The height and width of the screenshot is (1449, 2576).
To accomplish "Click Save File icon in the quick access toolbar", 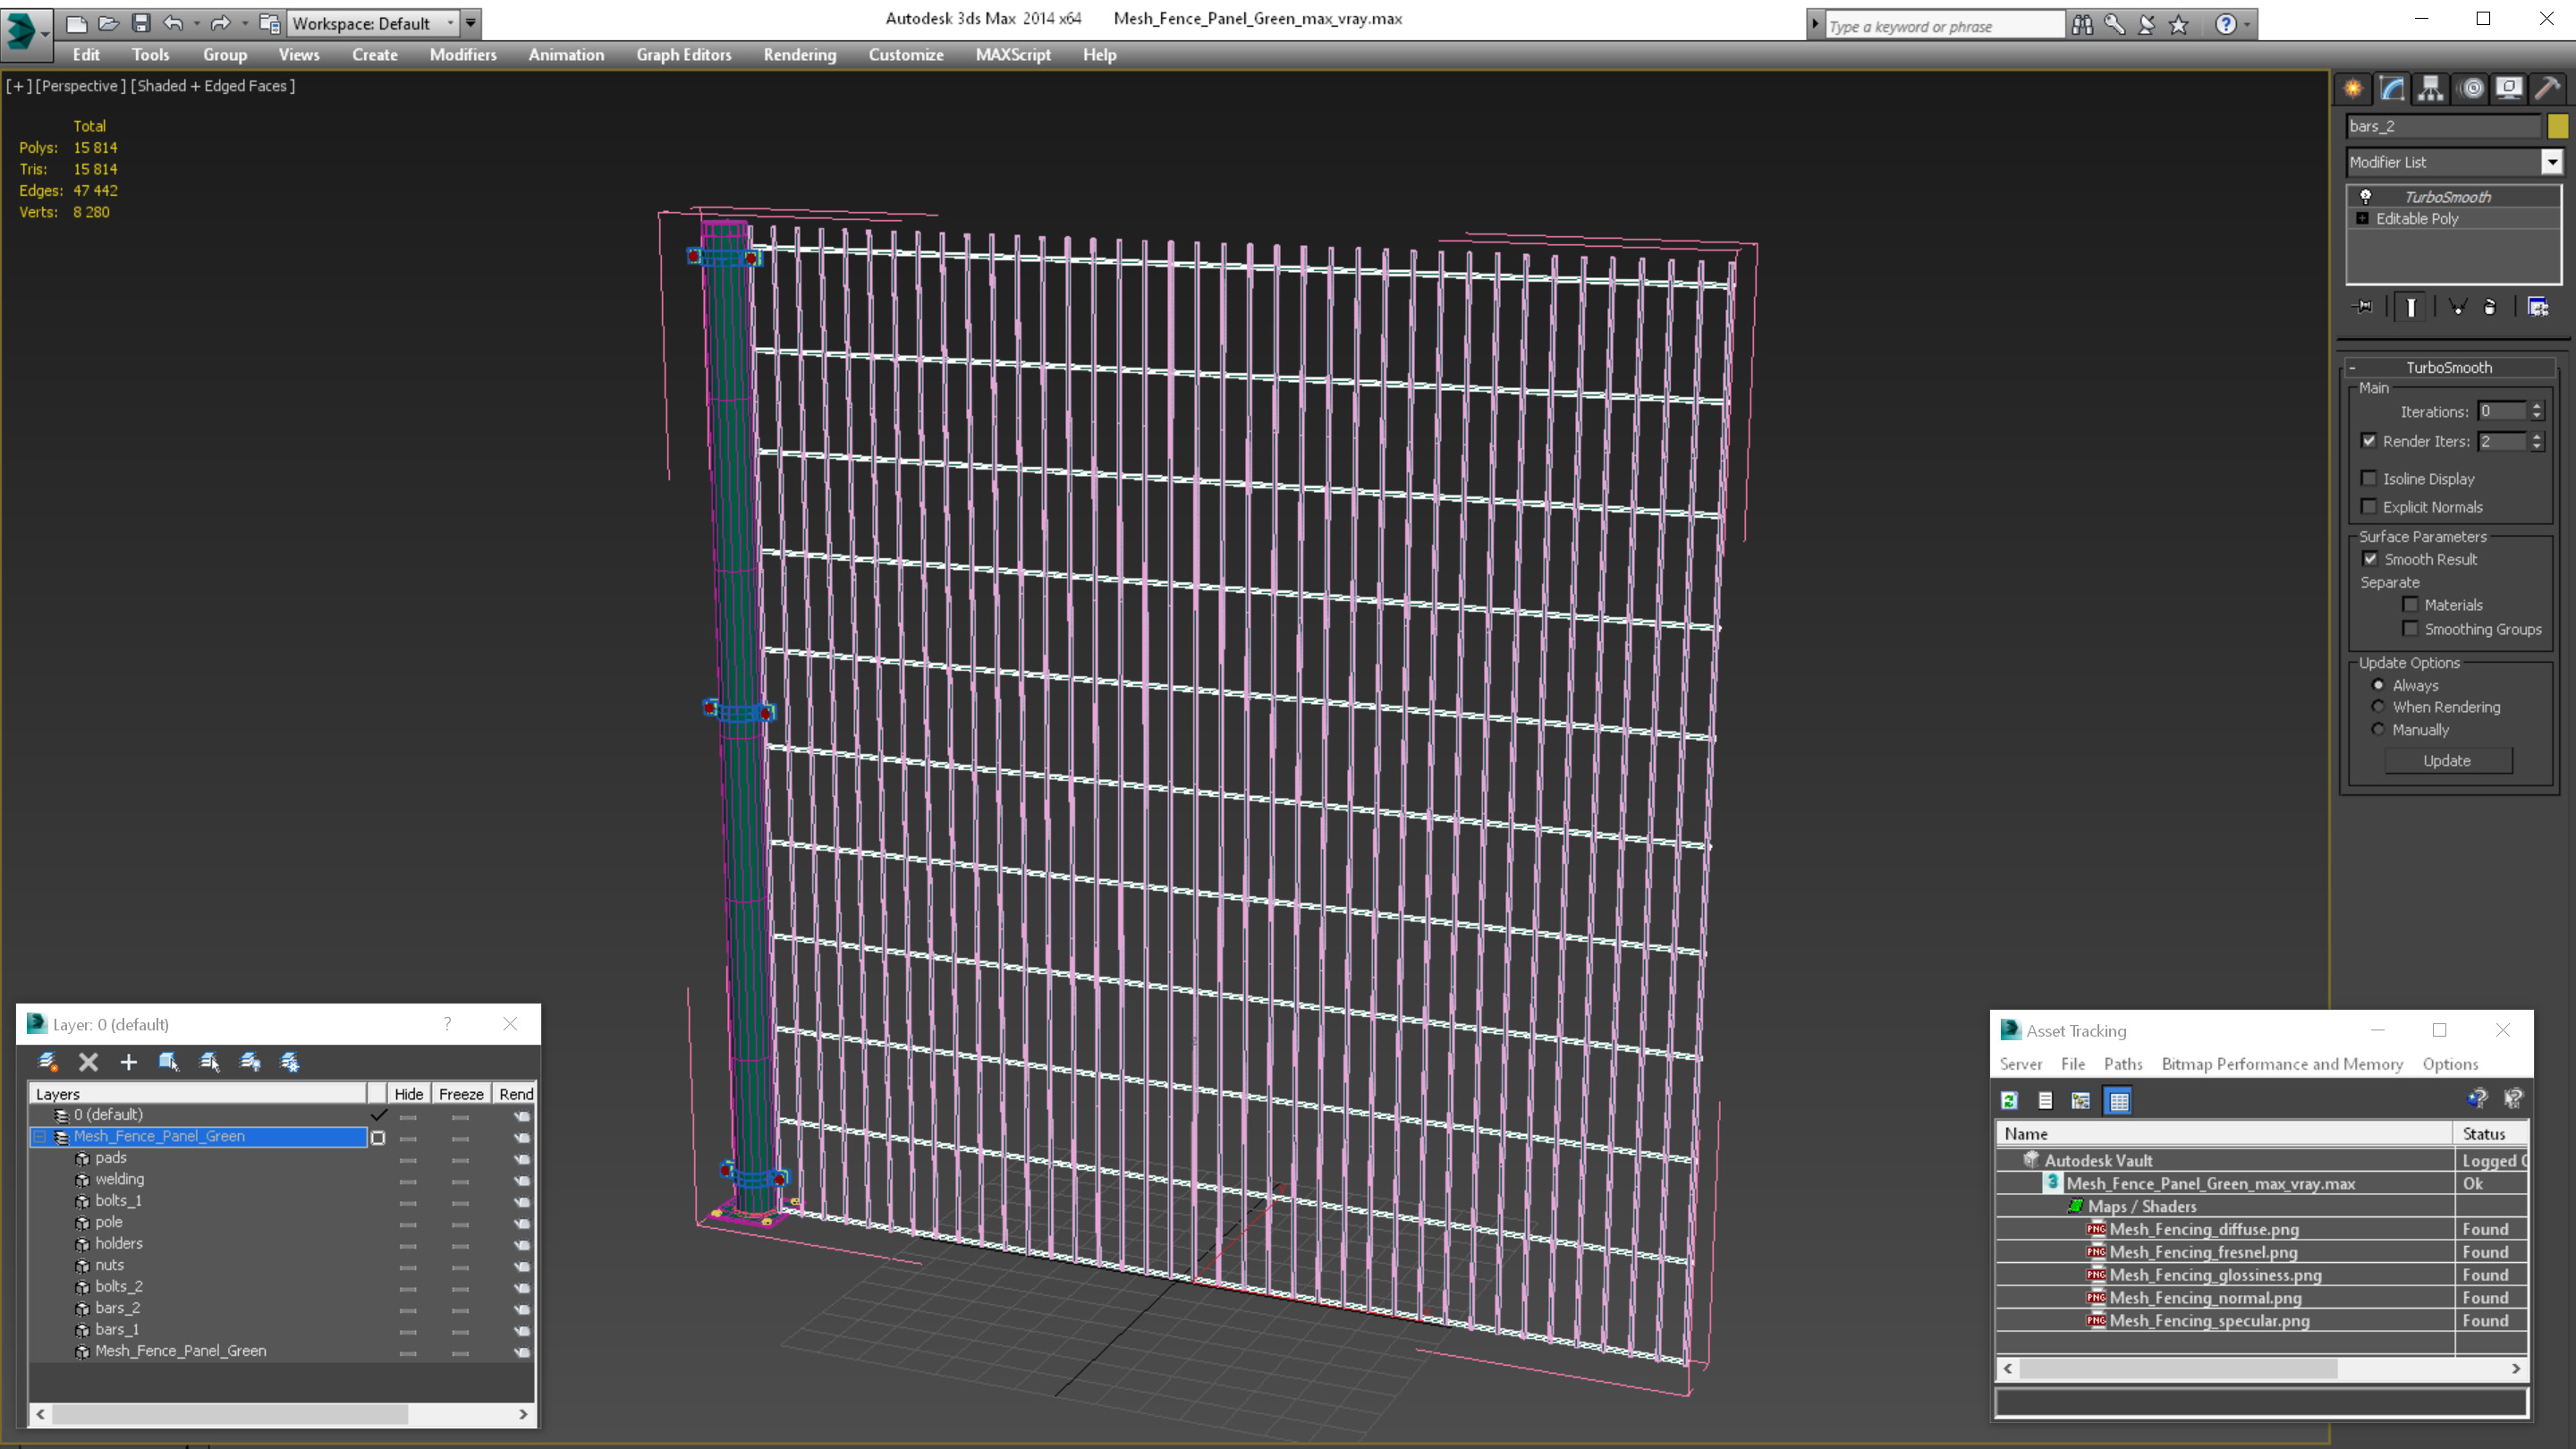I will 141,23.
